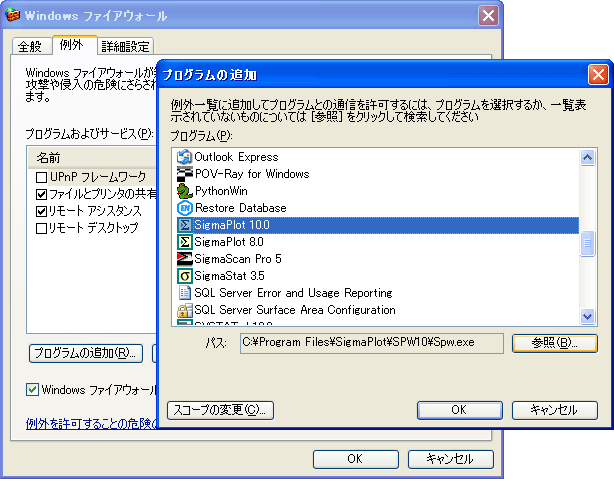The width and height of the screenshot is (614, 479).
Task: Click OK in Windows ファイアウォール window
Action: pyautogui.click(x=356, y=459)
